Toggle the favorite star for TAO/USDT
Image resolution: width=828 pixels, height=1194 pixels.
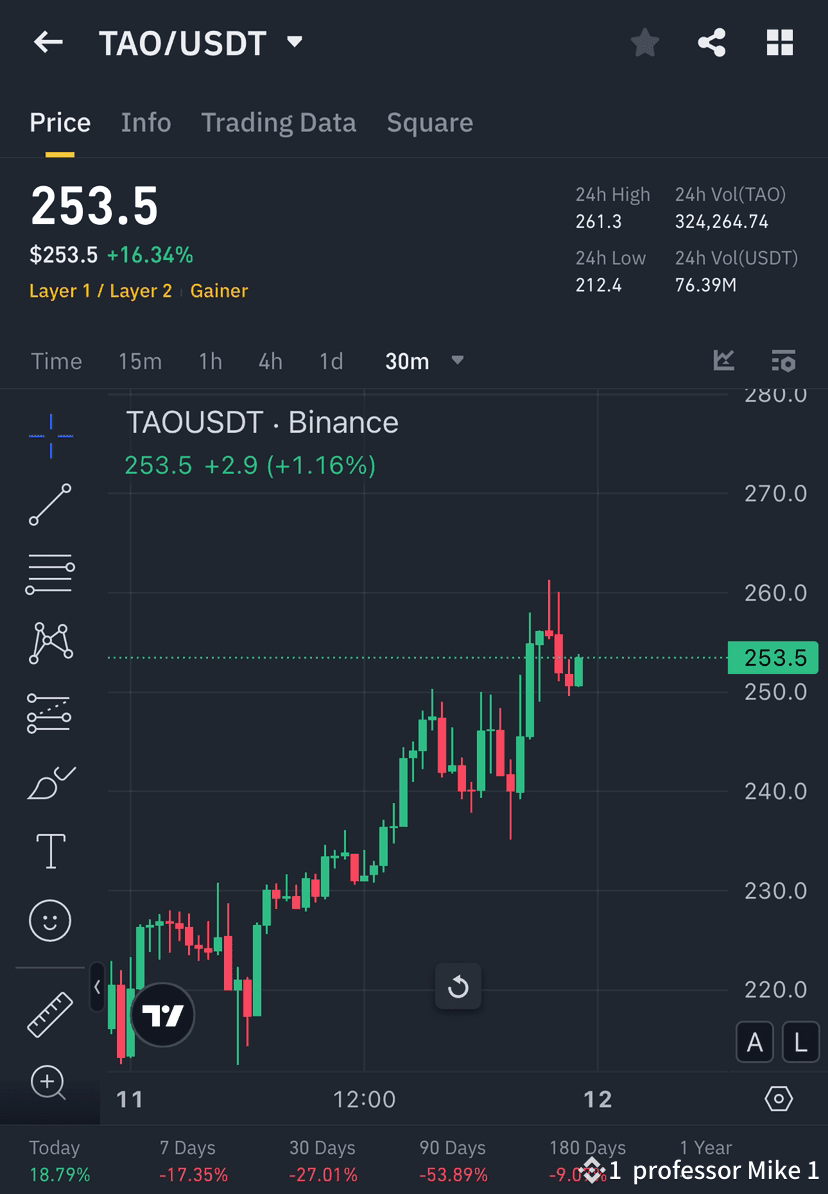[644, 42]
